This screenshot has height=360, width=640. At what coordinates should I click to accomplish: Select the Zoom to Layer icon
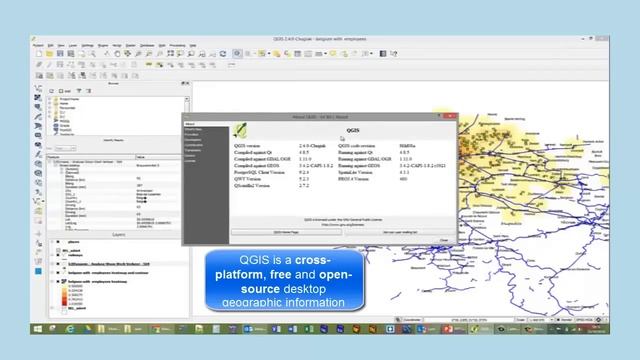pyautogui.click(x=191, y=54)
